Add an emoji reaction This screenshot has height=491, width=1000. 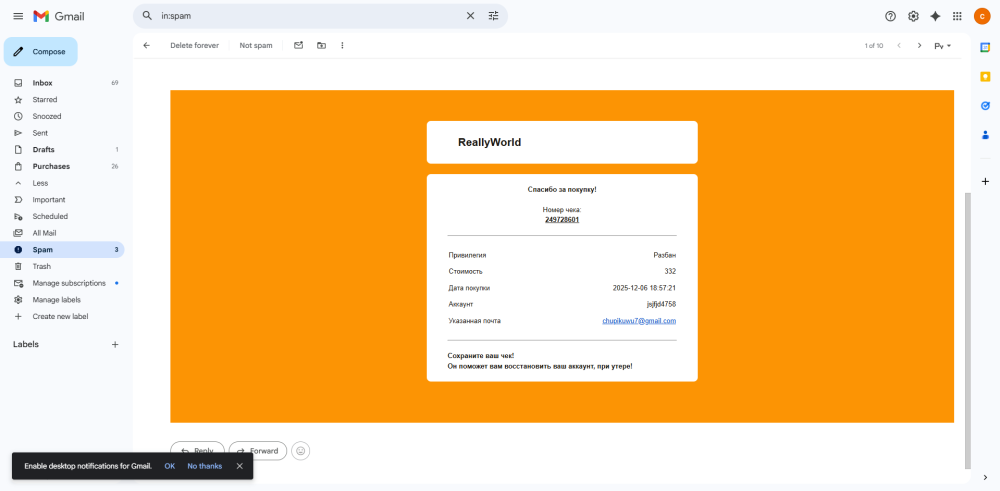(300, 451)
